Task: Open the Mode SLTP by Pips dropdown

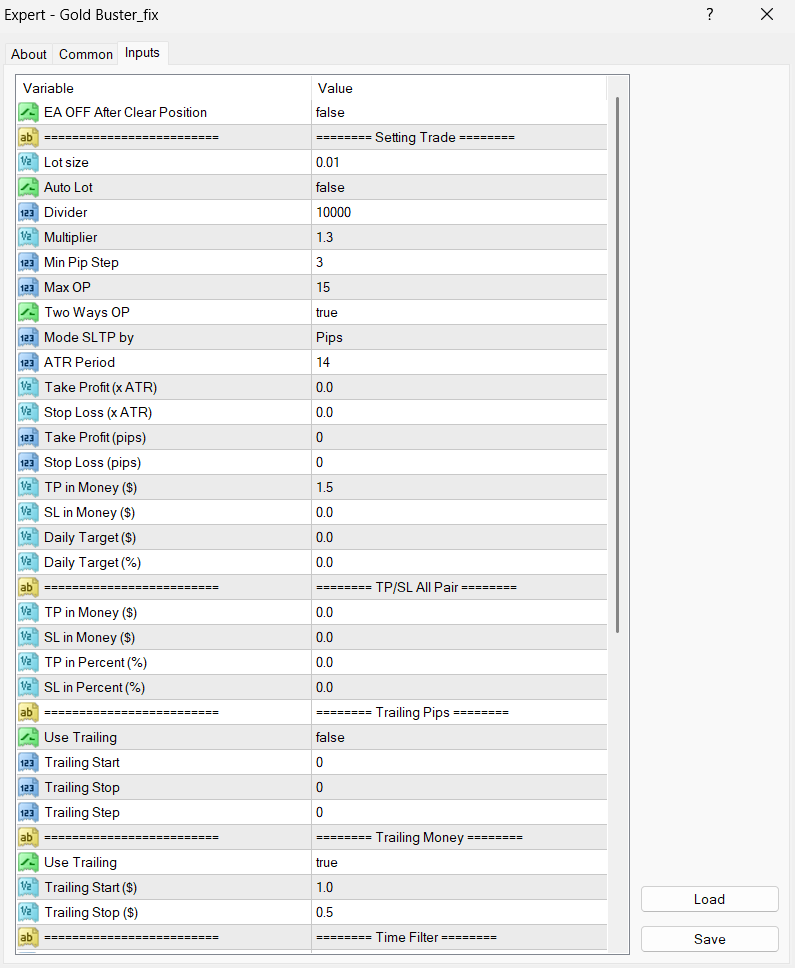Action: point(458,337)
